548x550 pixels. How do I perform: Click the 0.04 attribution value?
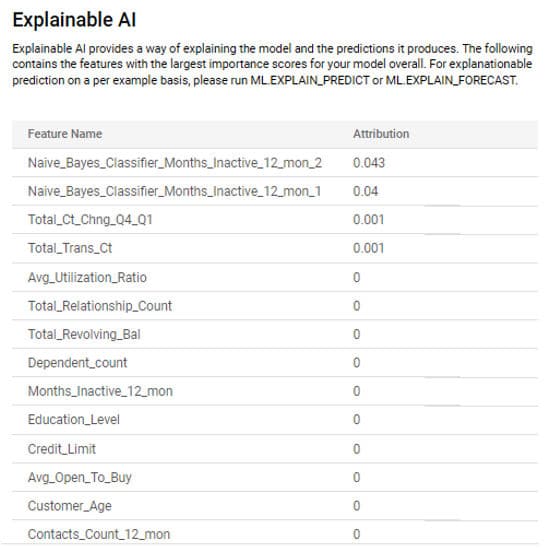pos(365,191)
